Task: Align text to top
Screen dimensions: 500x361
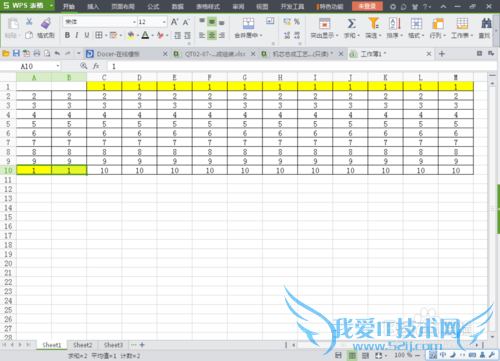Action: [x=202, y=22]
